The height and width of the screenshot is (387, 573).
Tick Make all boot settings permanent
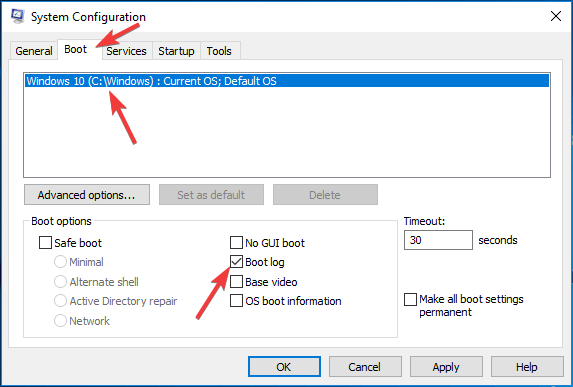[410, 299]
